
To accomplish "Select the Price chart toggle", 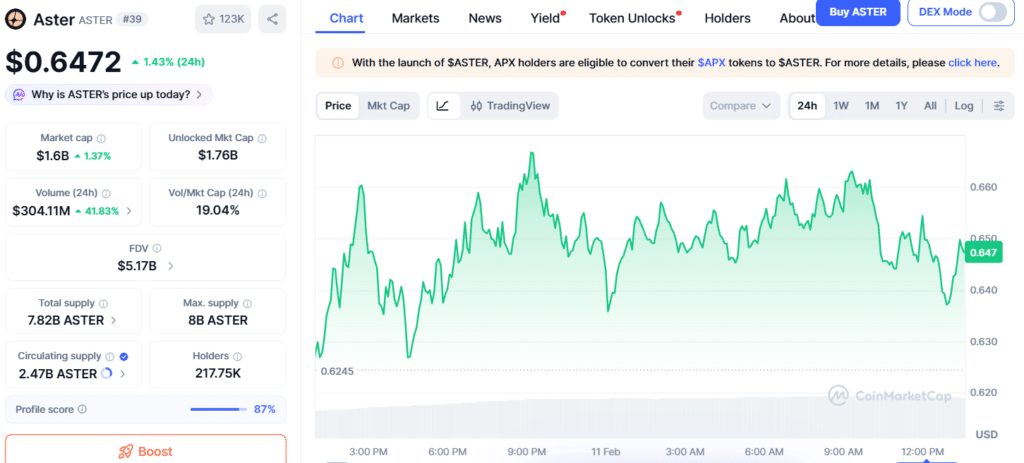I will click(x=338, y=106).
